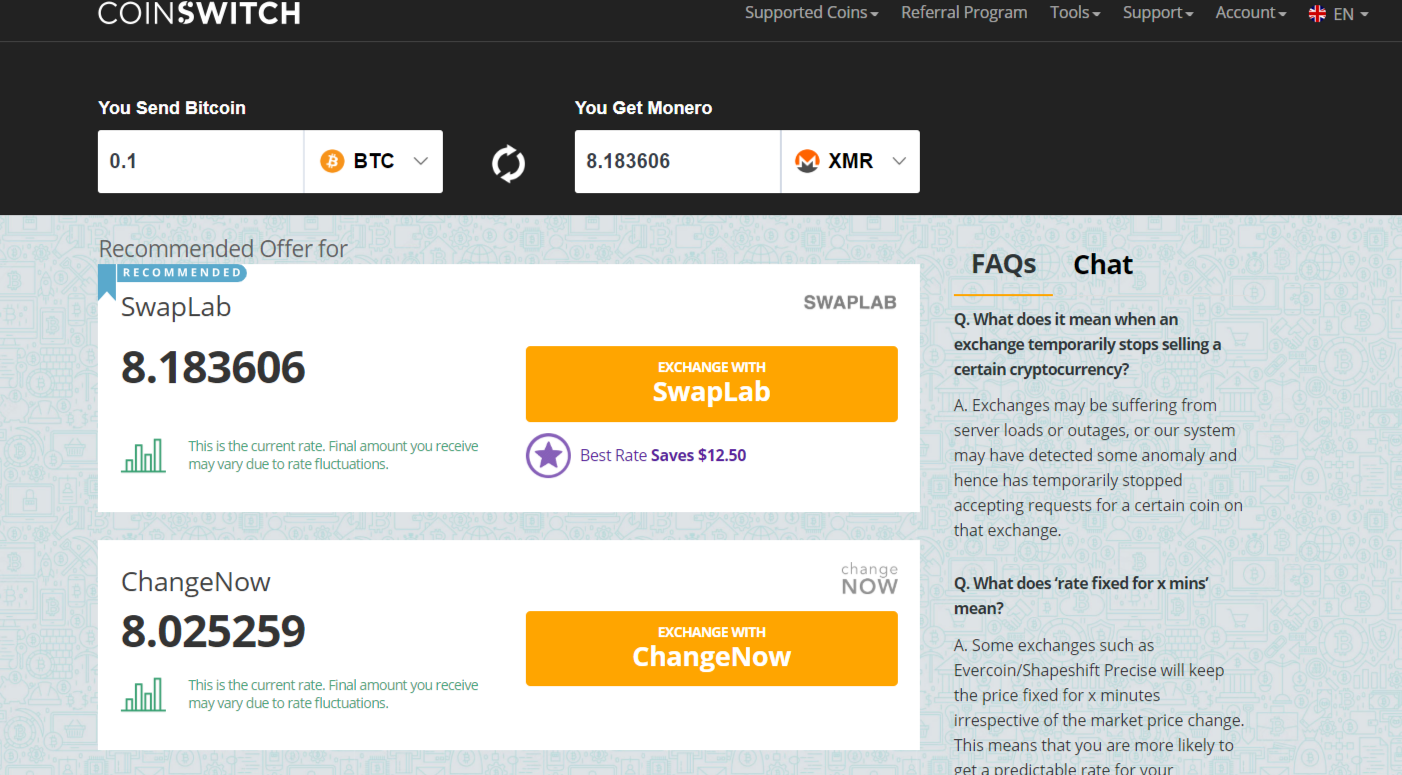Click Exchange with SwapLab button
Viewport: 1402px width, 775px height.
712,384
